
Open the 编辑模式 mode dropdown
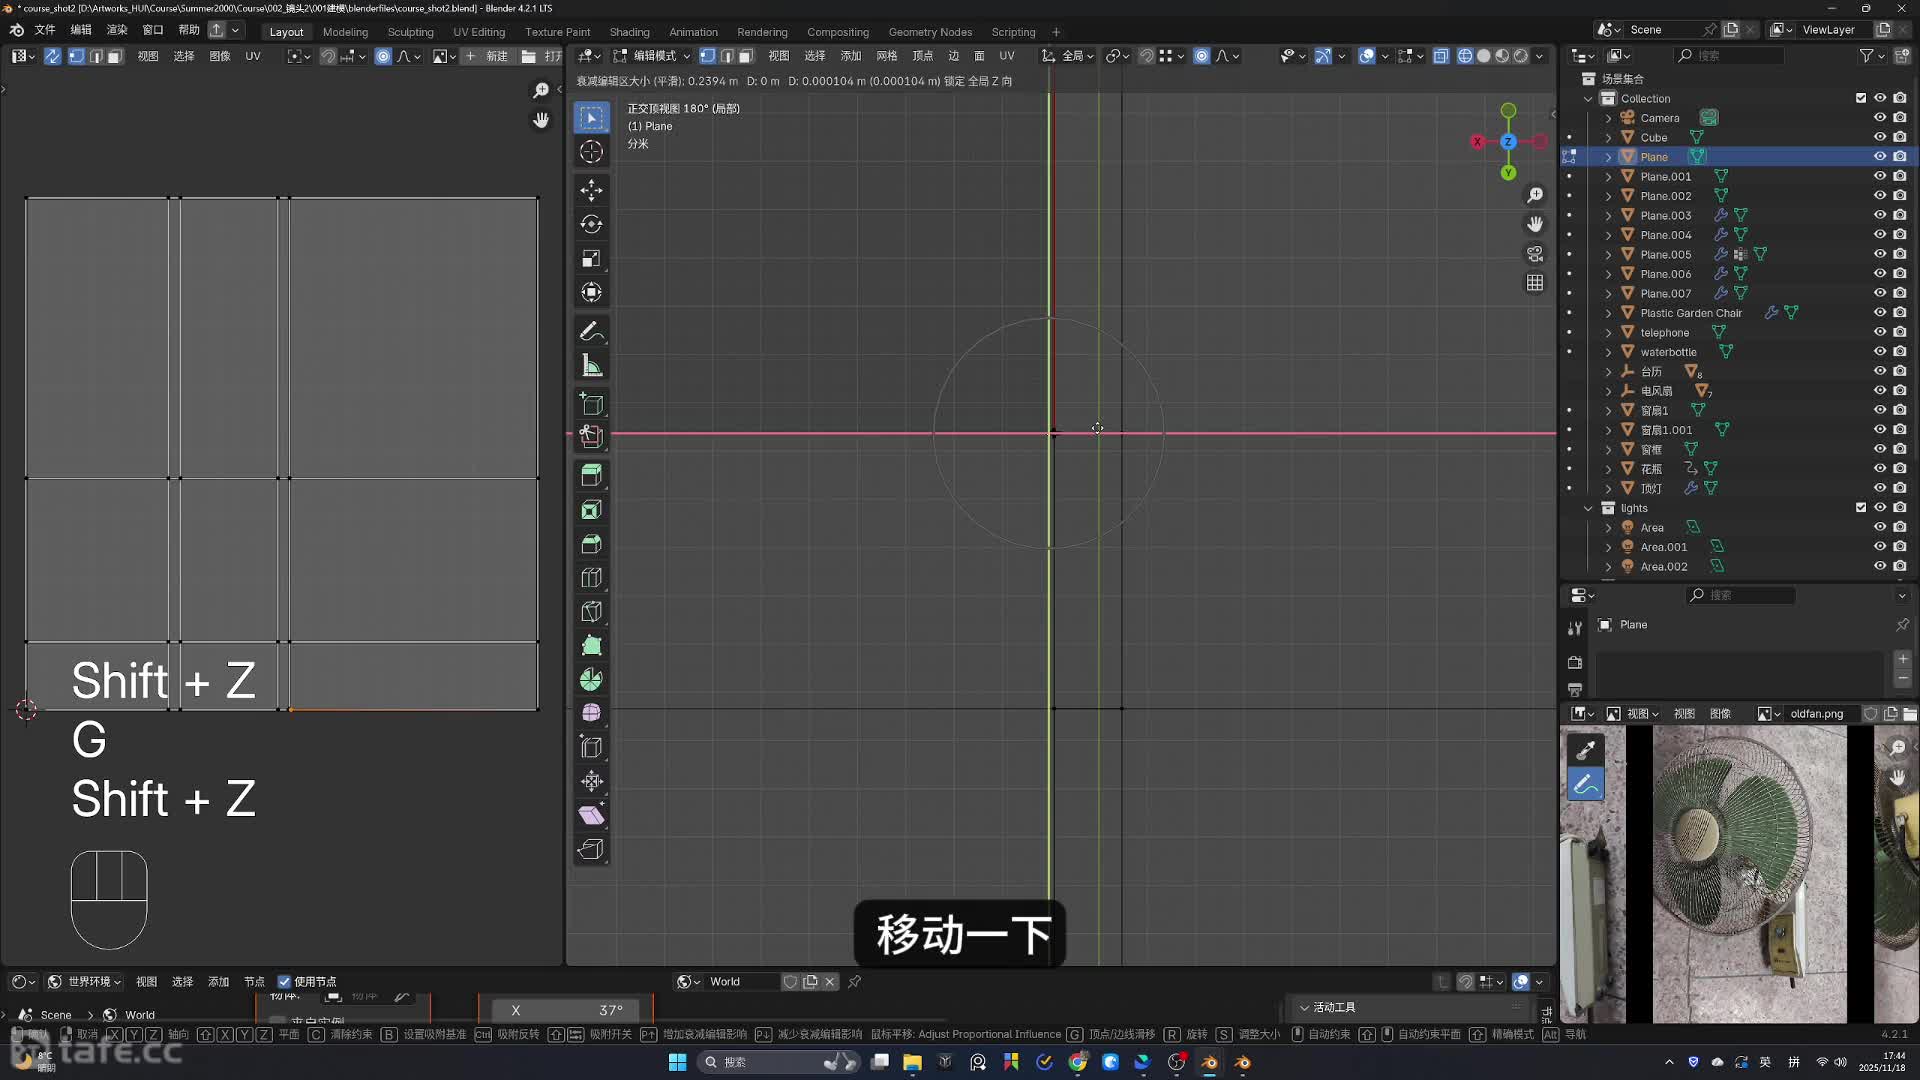click(x=652, y=56)
